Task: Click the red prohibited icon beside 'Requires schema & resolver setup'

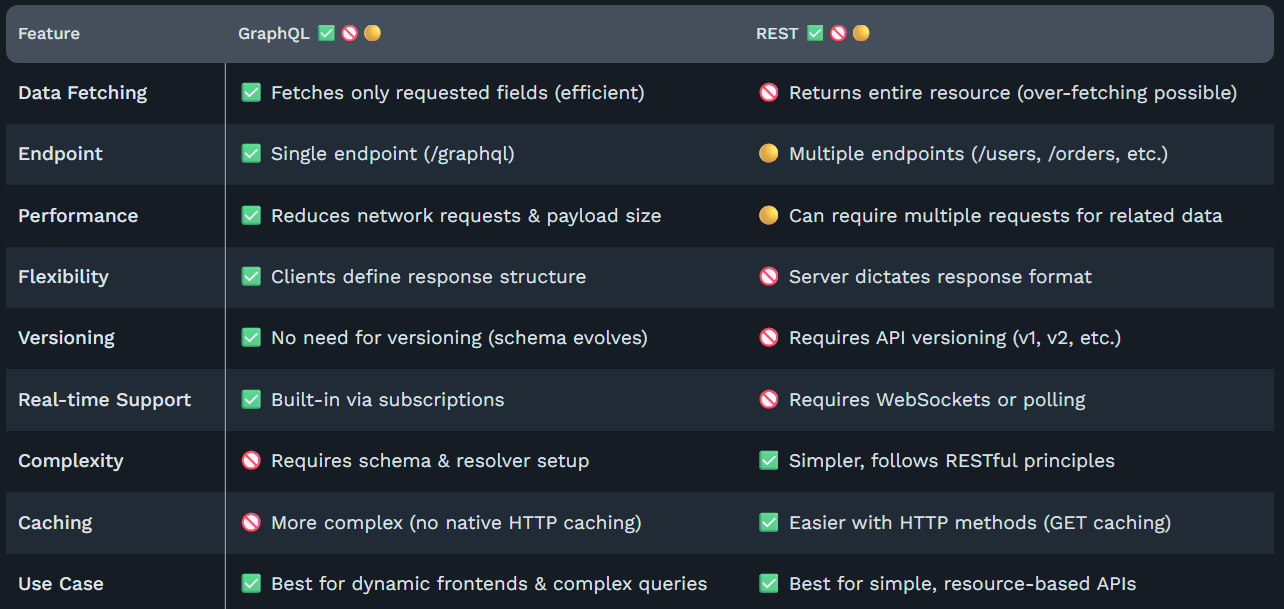Action: tap(251, 461)
